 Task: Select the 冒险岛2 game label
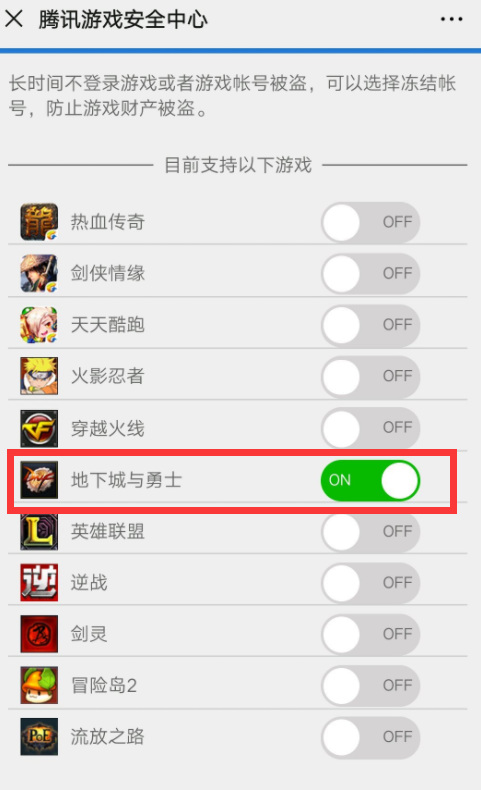[x=104, y=685]
